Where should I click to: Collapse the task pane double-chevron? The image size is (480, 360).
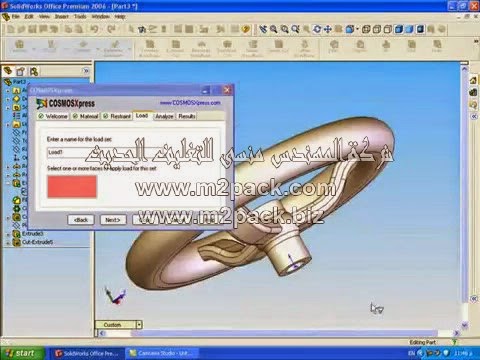click(x=474, y=117)
